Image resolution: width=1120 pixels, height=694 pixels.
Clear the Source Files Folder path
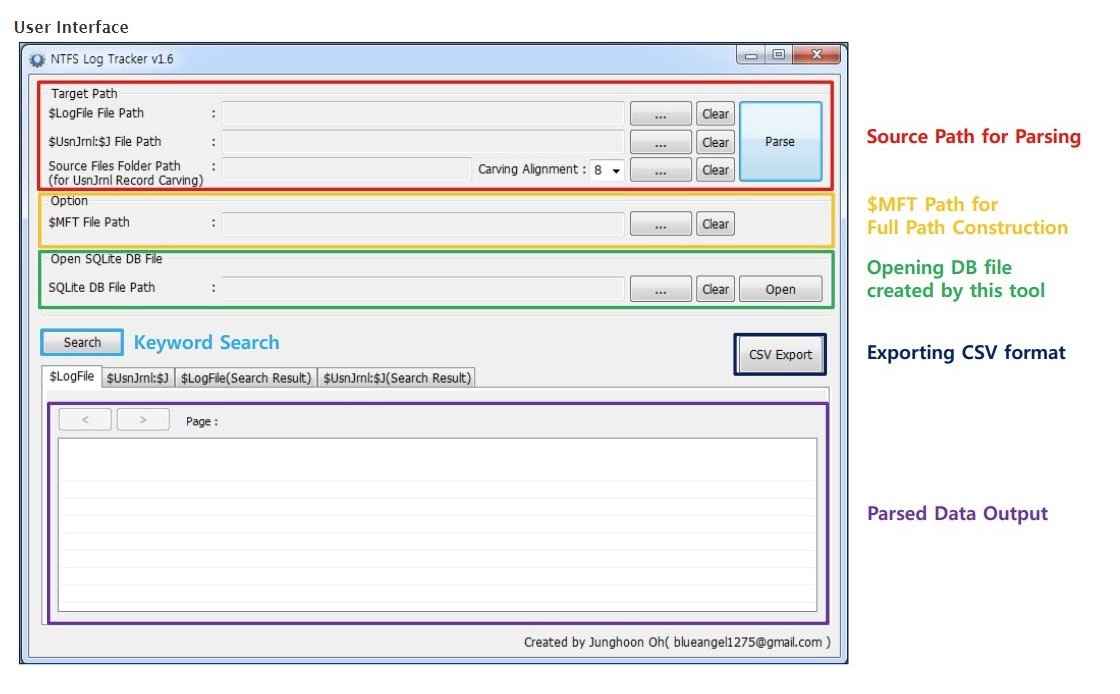(x=715, y=170)
